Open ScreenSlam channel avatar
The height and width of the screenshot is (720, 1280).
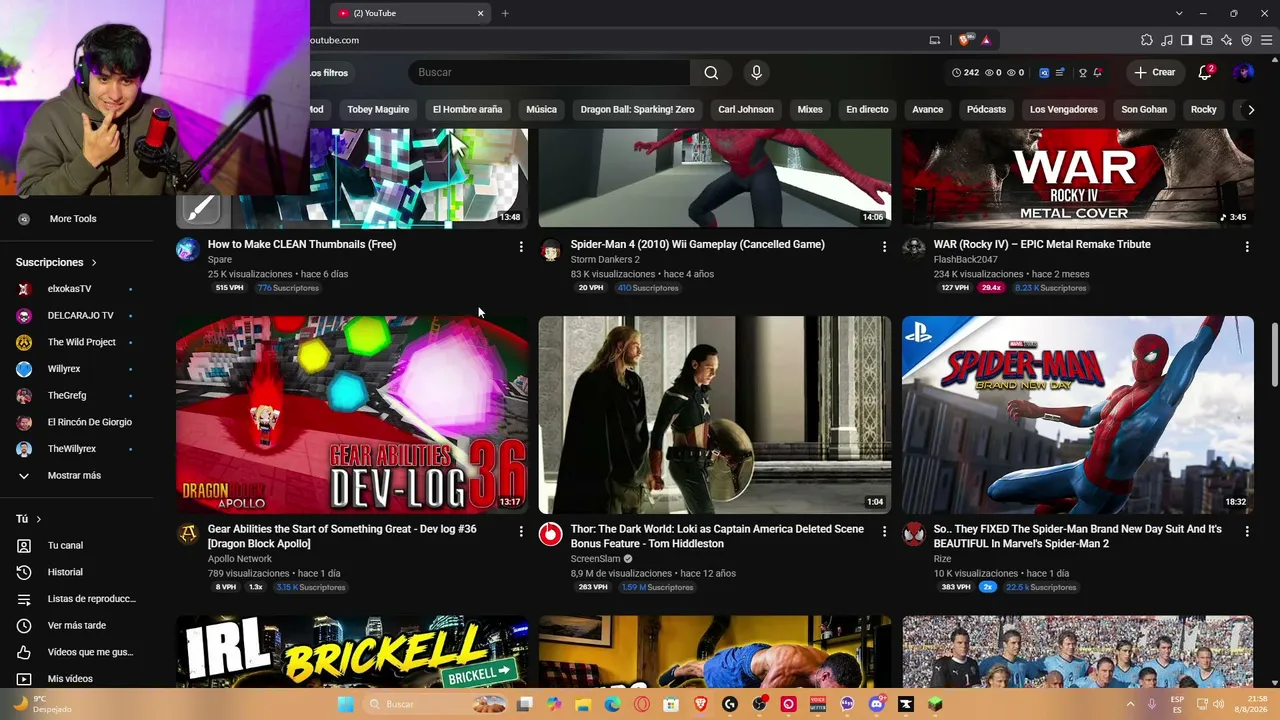pyautogui.click(x=551, y=534)
